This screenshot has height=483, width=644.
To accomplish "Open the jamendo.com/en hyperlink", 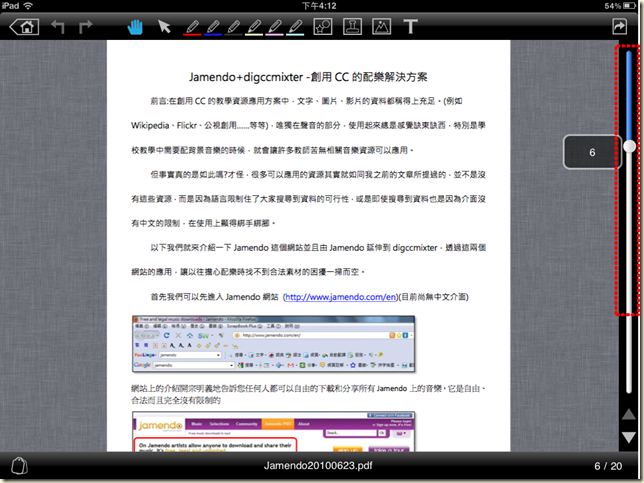I will (340, 297).
